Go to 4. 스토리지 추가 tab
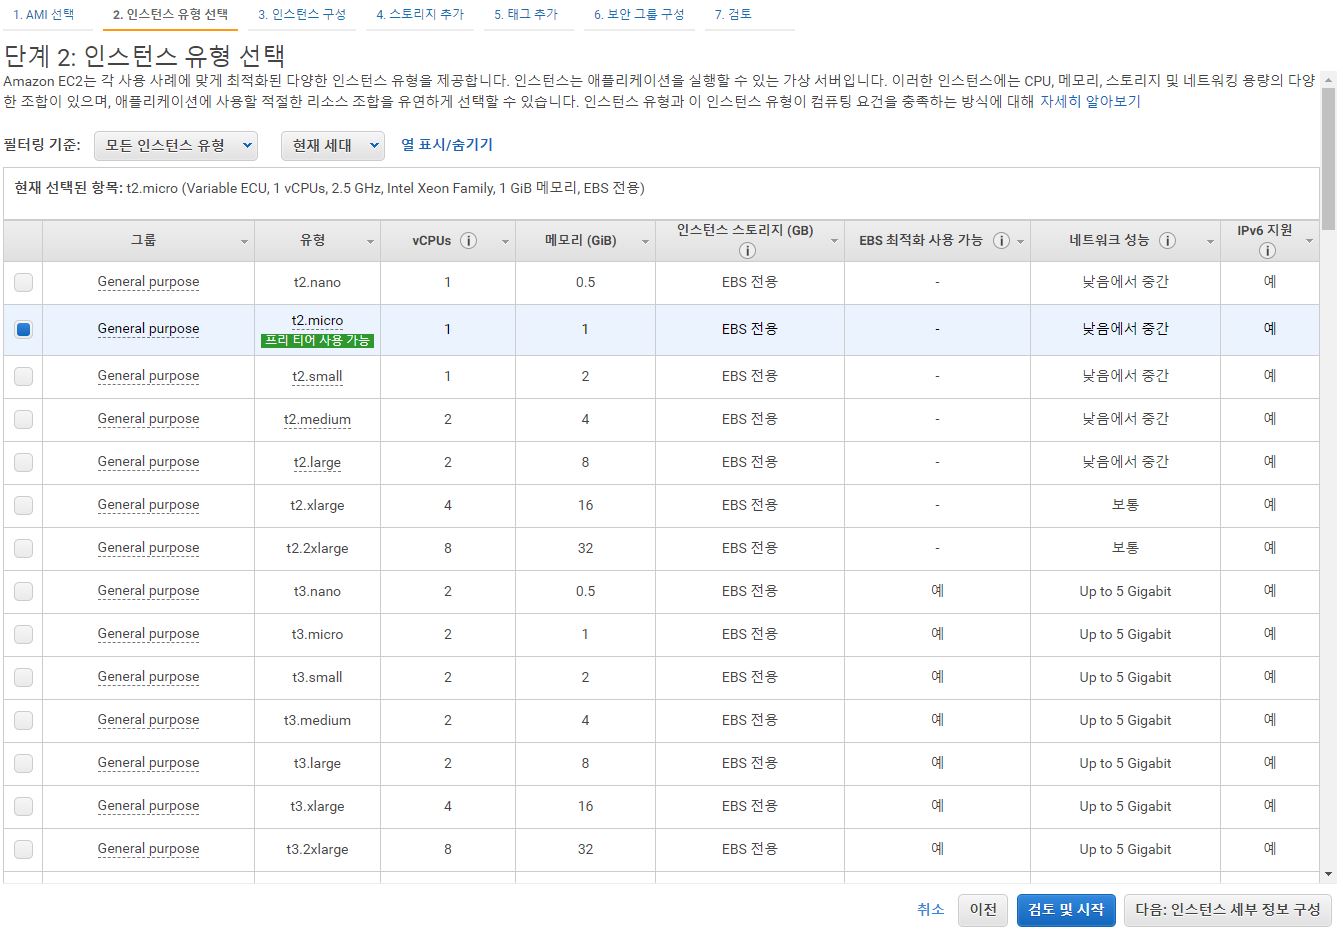Screen dimensions: 1343x931 tap(420, 15)
